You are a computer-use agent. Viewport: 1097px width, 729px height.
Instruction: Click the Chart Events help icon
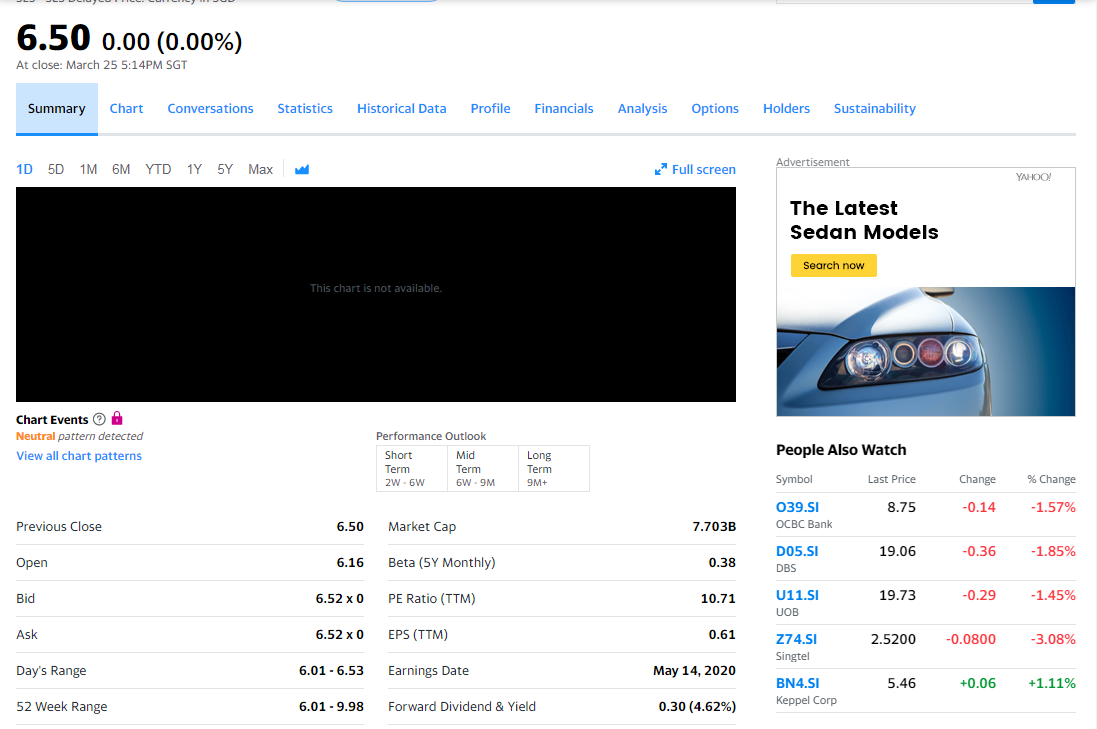(x=99, y=419)
